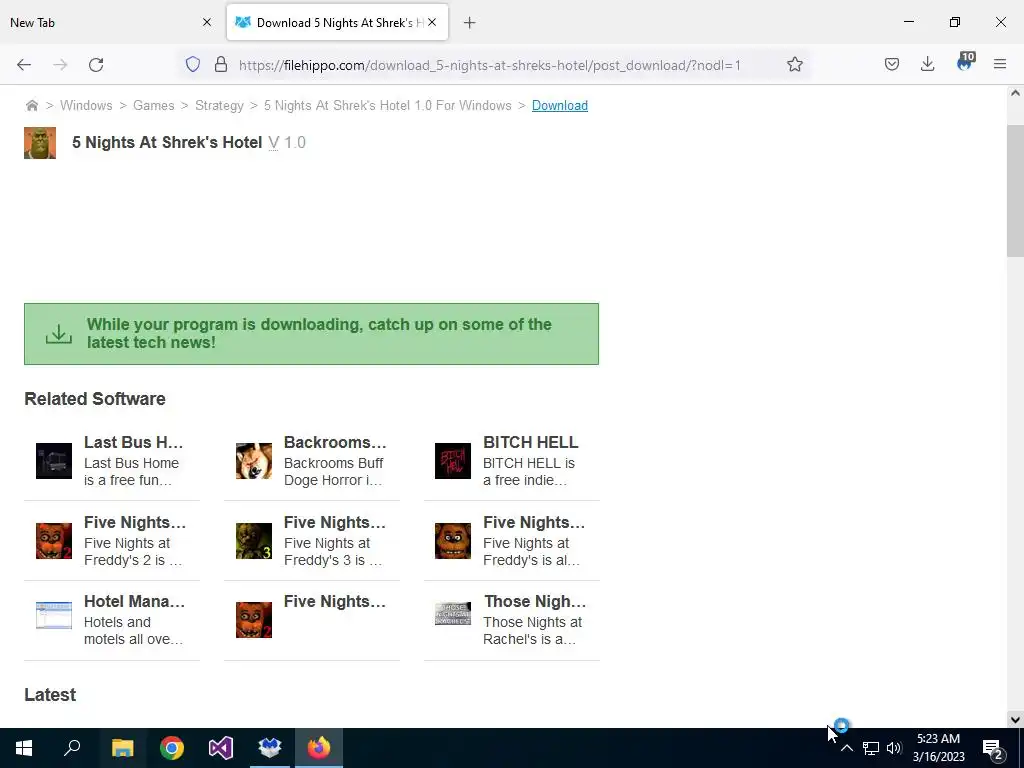1024x768 pixels.
Task: Open the Windows Start menu
Action: (24, 748)
